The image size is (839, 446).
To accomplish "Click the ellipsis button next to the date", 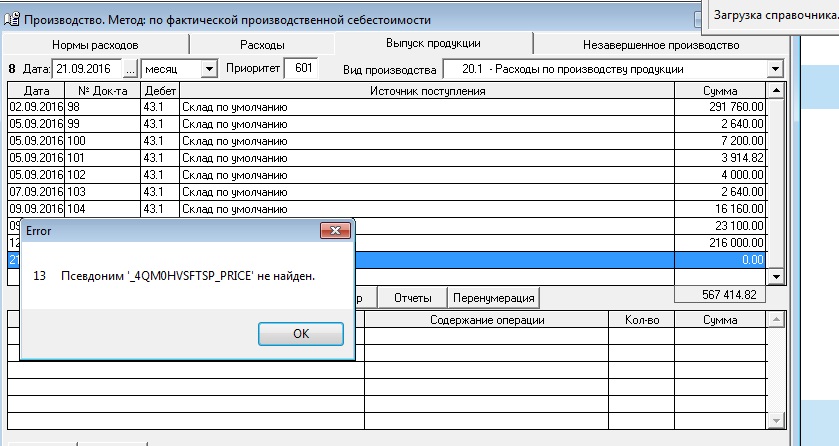I will point(130,69).
